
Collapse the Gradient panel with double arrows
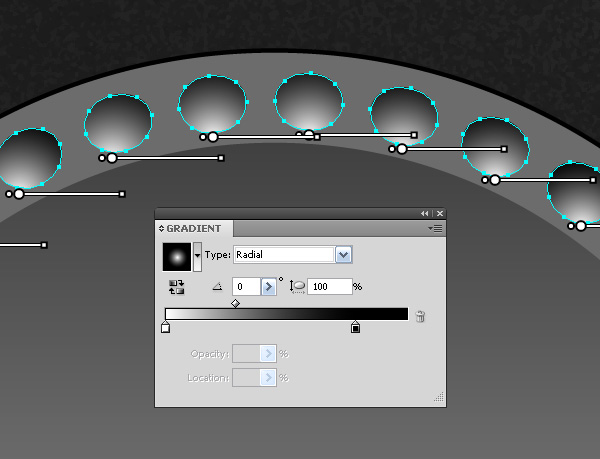click(x=425, y=213)
